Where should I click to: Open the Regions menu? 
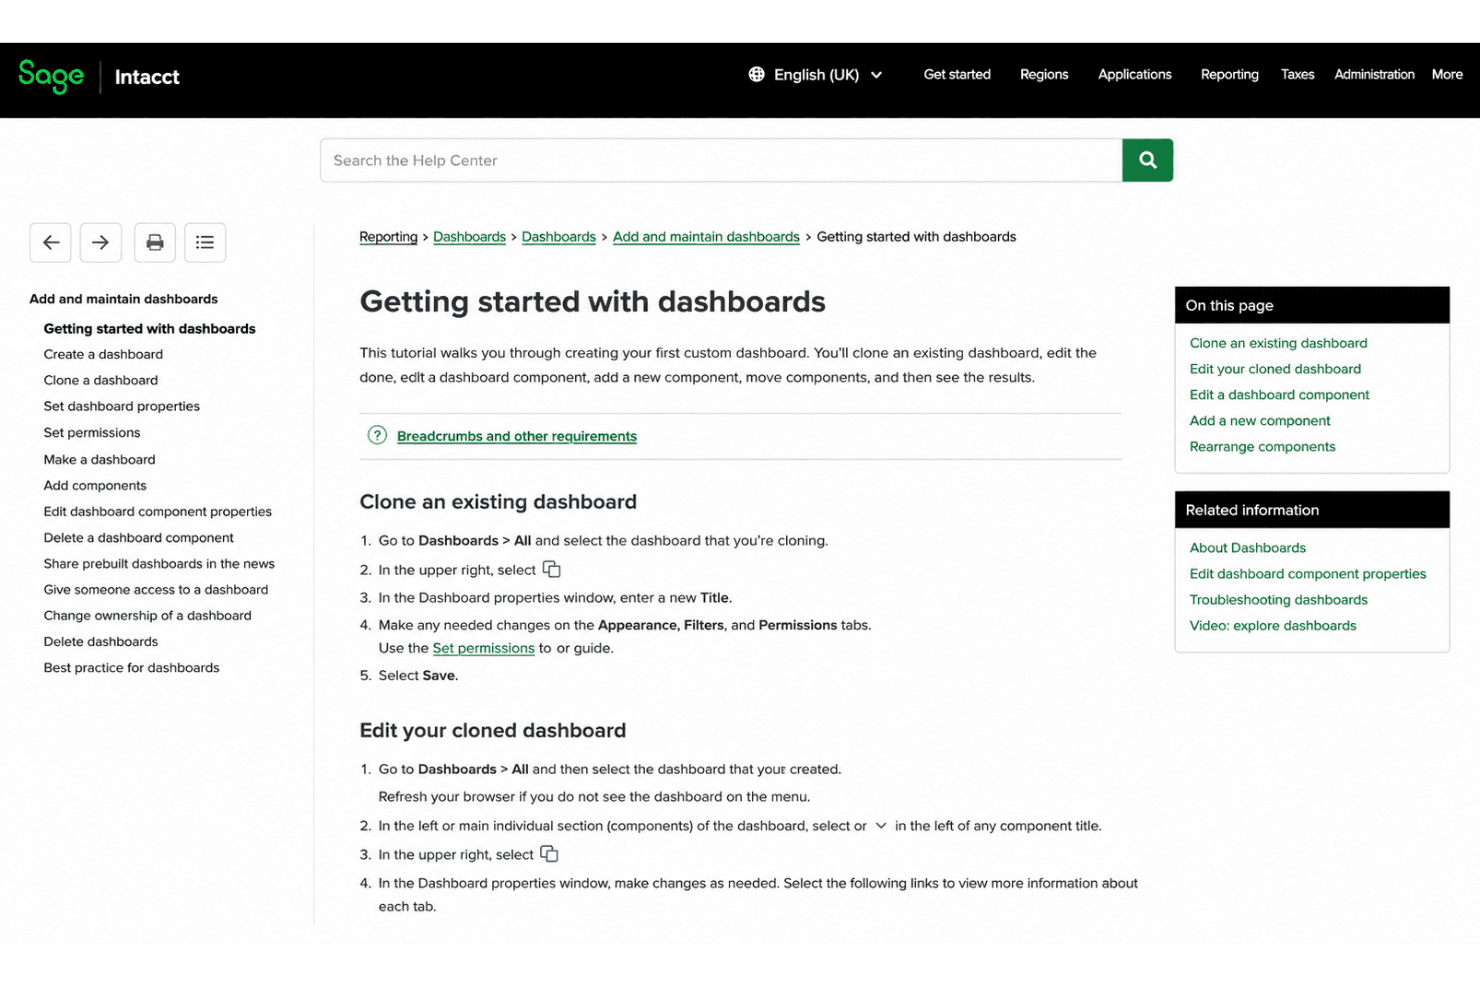pyautogui.click(x=1044, y=75)
